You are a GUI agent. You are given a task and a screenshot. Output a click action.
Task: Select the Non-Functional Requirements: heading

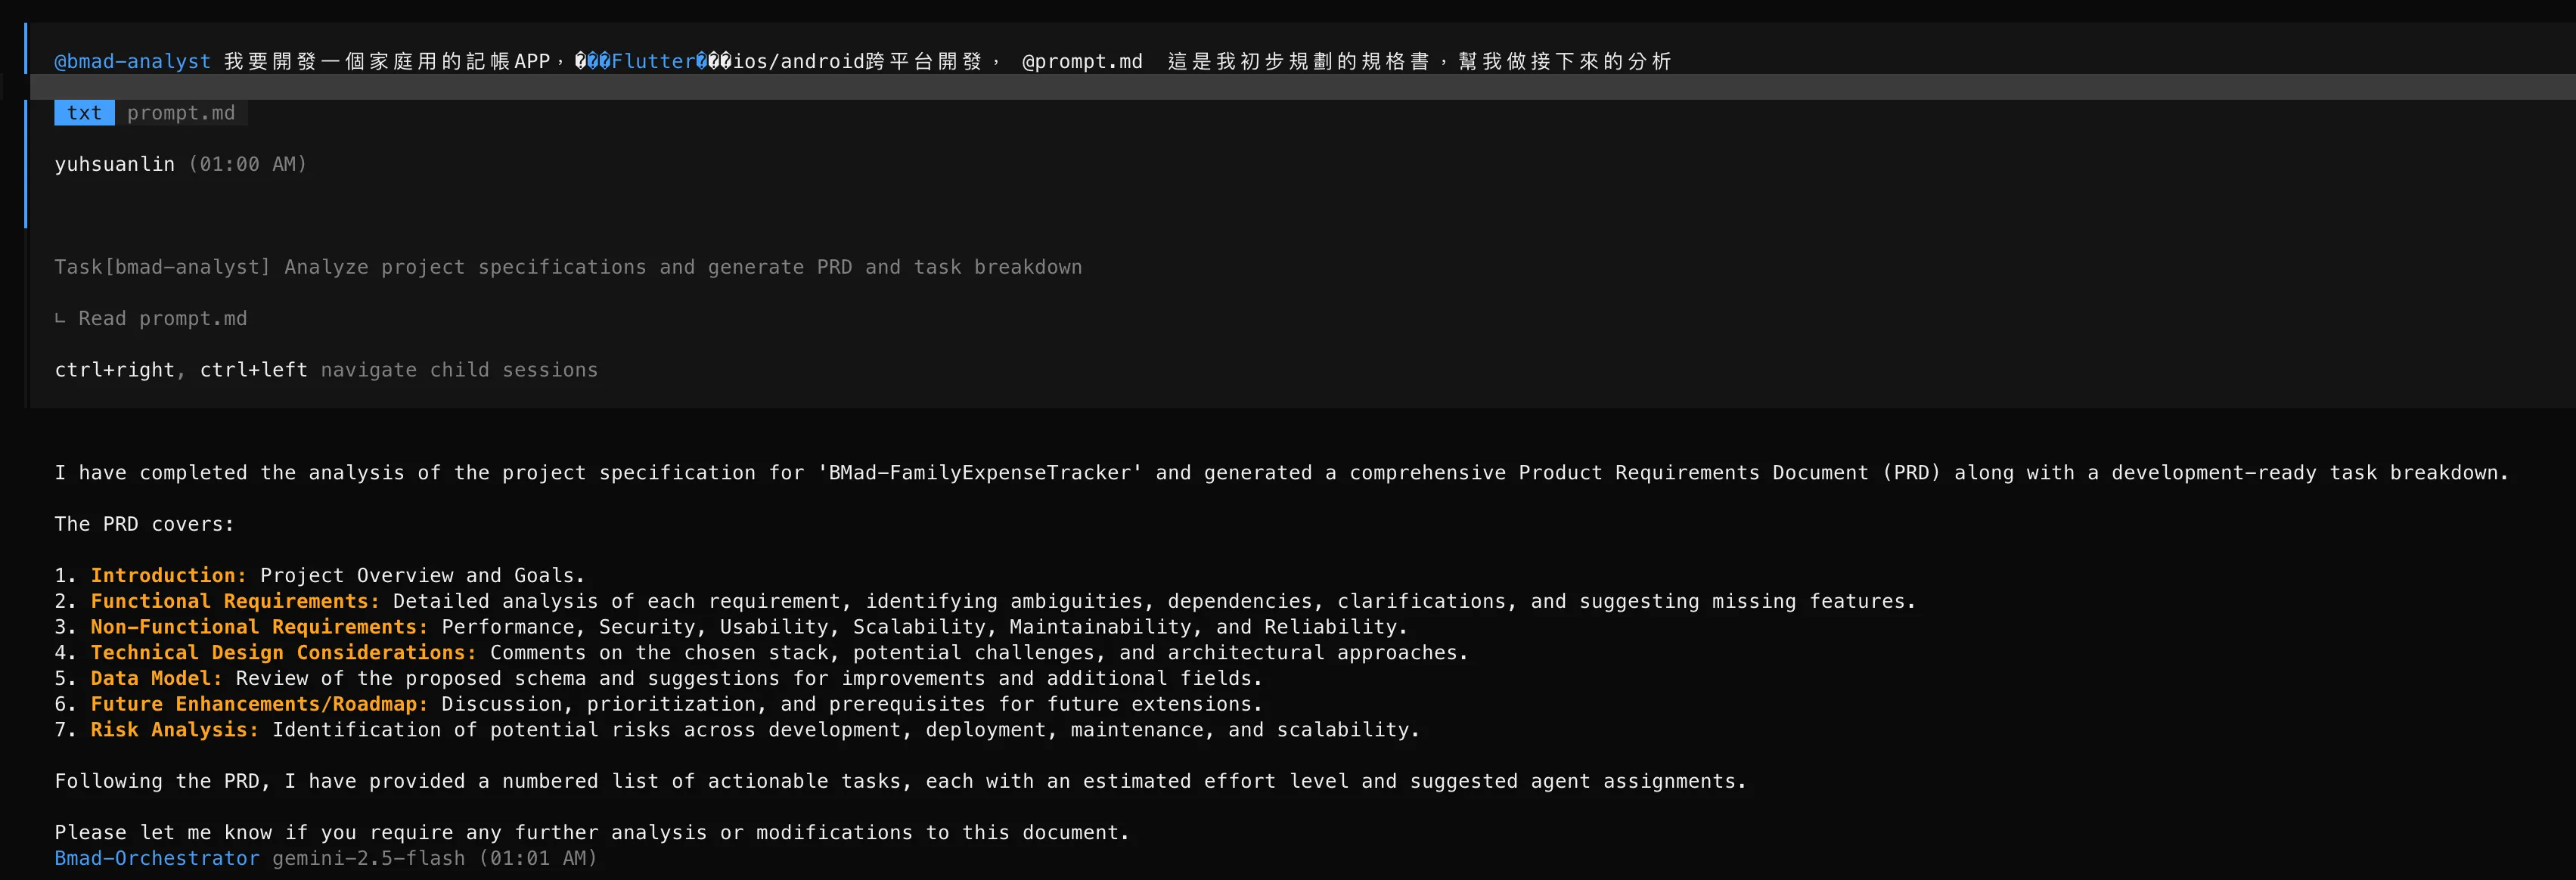[259, 627]
